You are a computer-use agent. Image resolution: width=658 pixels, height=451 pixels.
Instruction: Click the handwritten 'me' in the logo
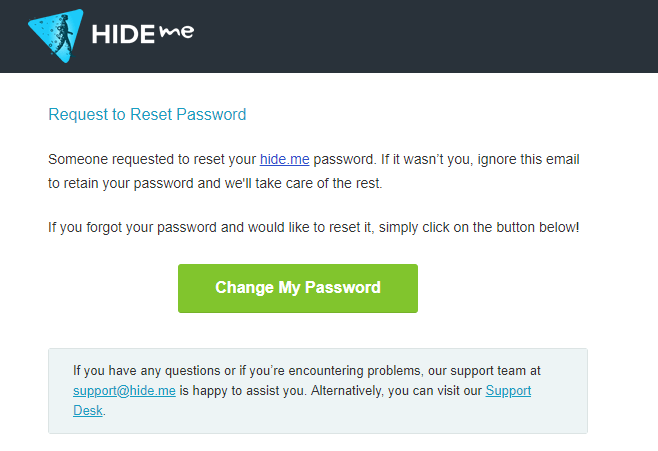[x=177, y=32]
